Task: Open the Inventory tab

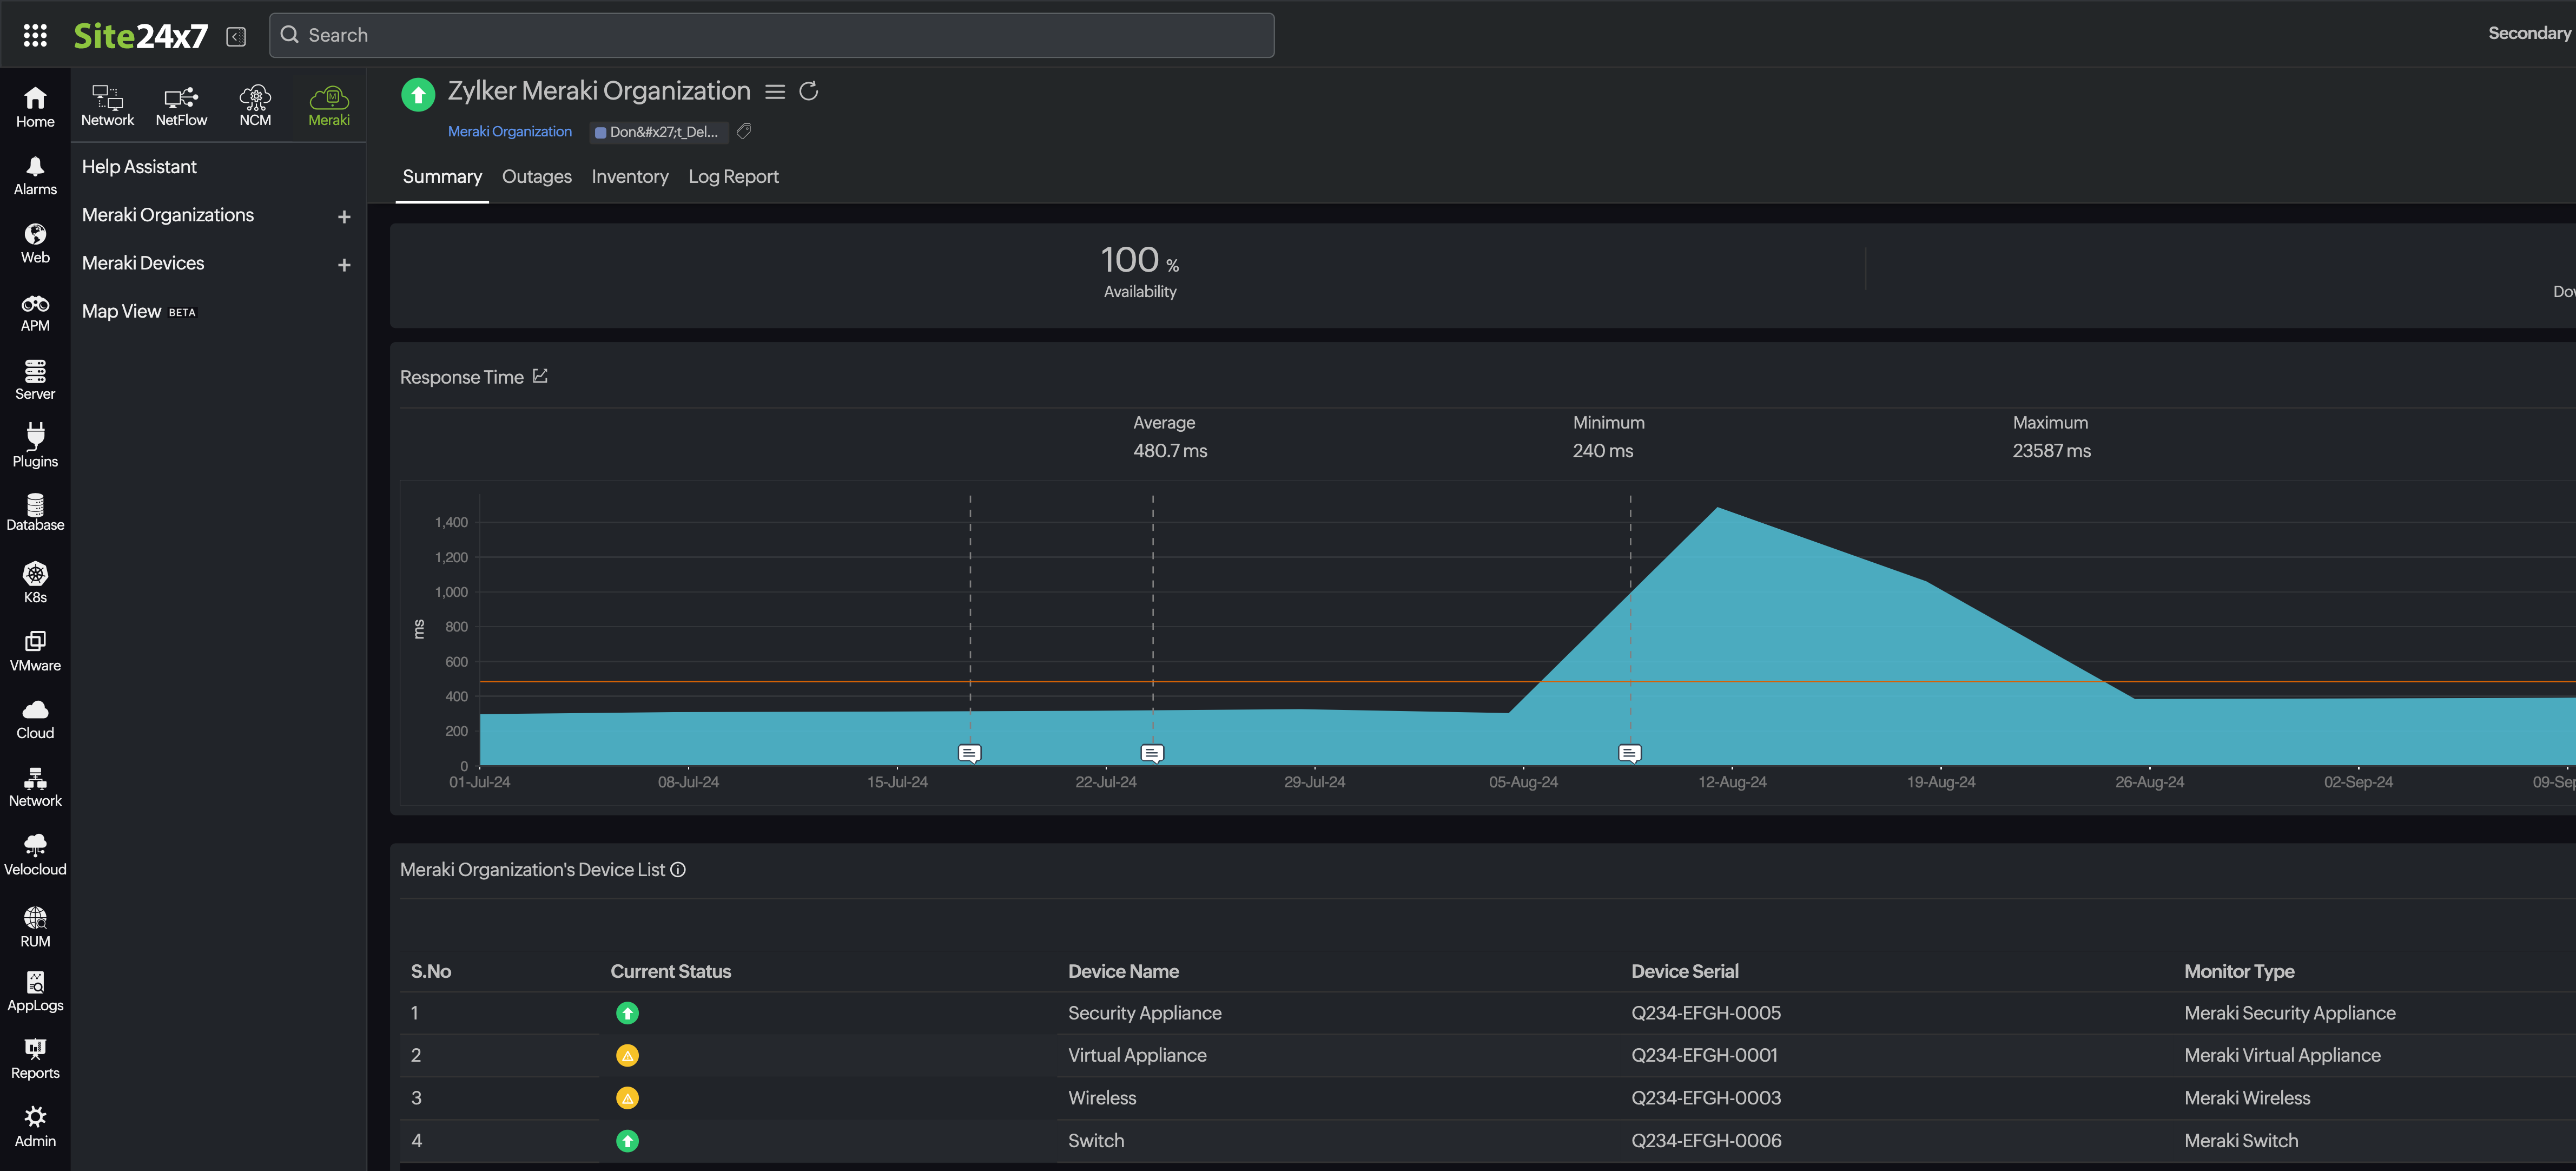Action: (x=630, y=176)
